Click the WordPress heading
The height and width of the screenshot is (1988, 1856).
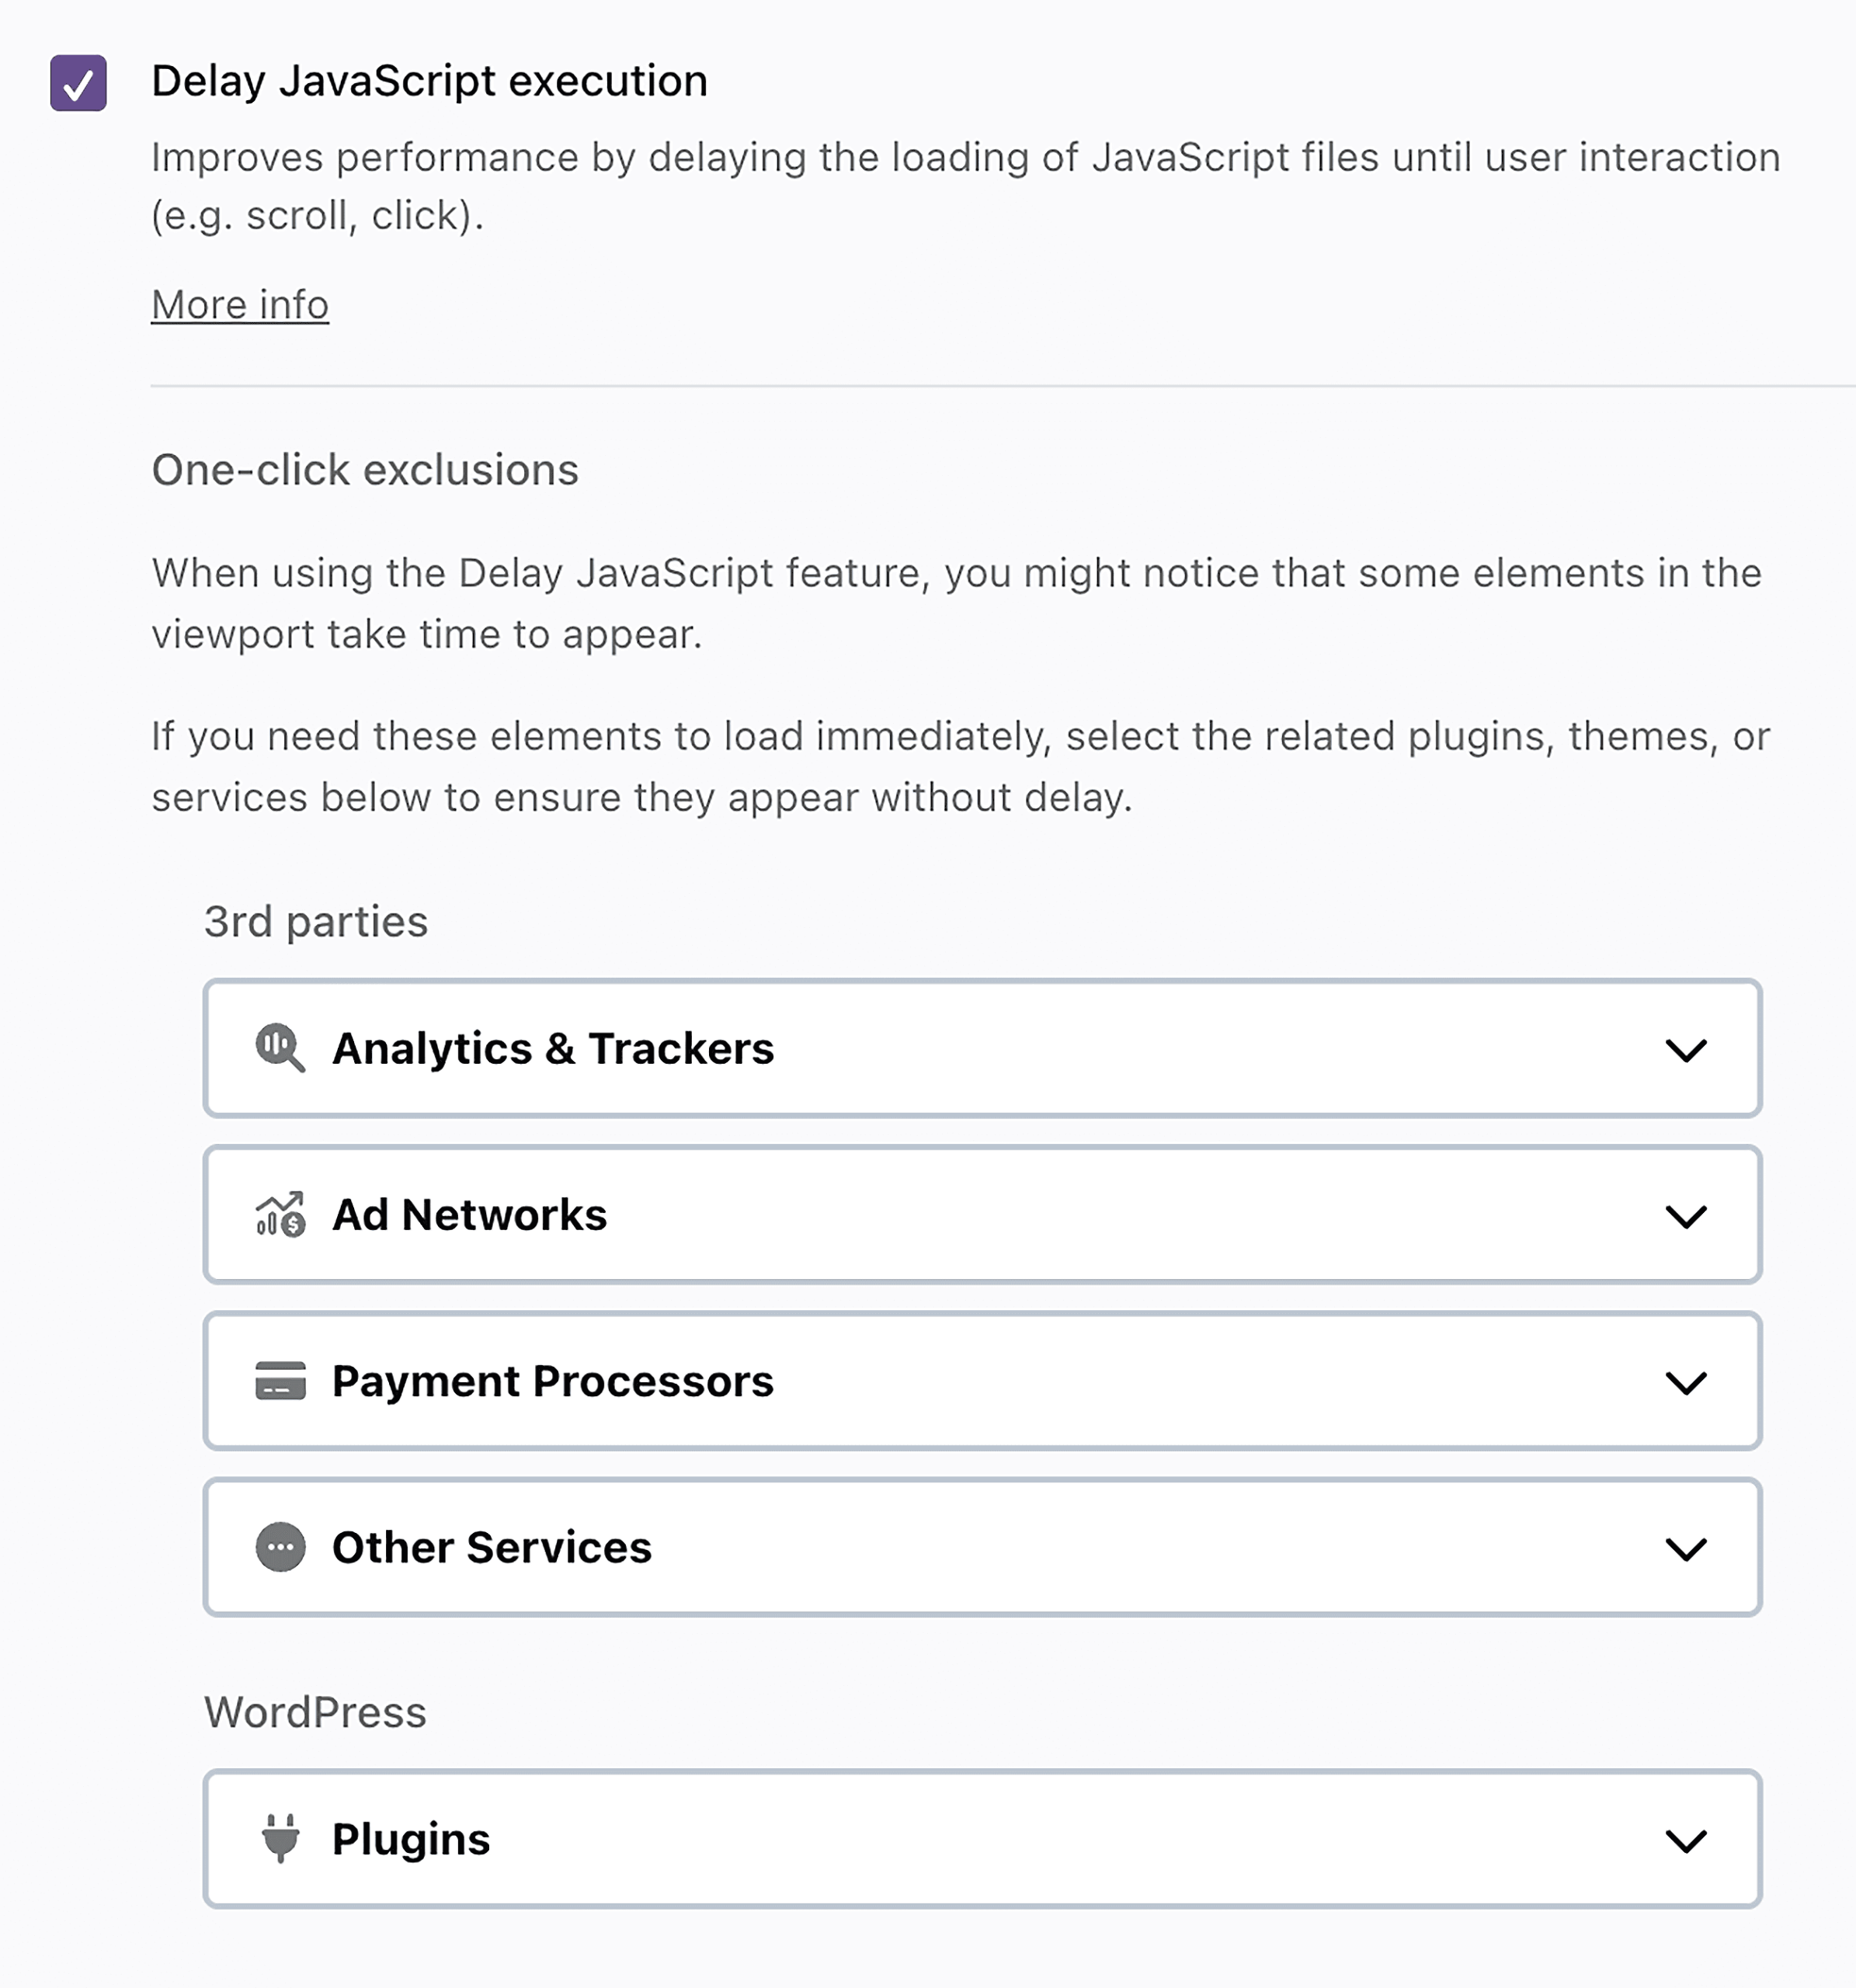315,1712
